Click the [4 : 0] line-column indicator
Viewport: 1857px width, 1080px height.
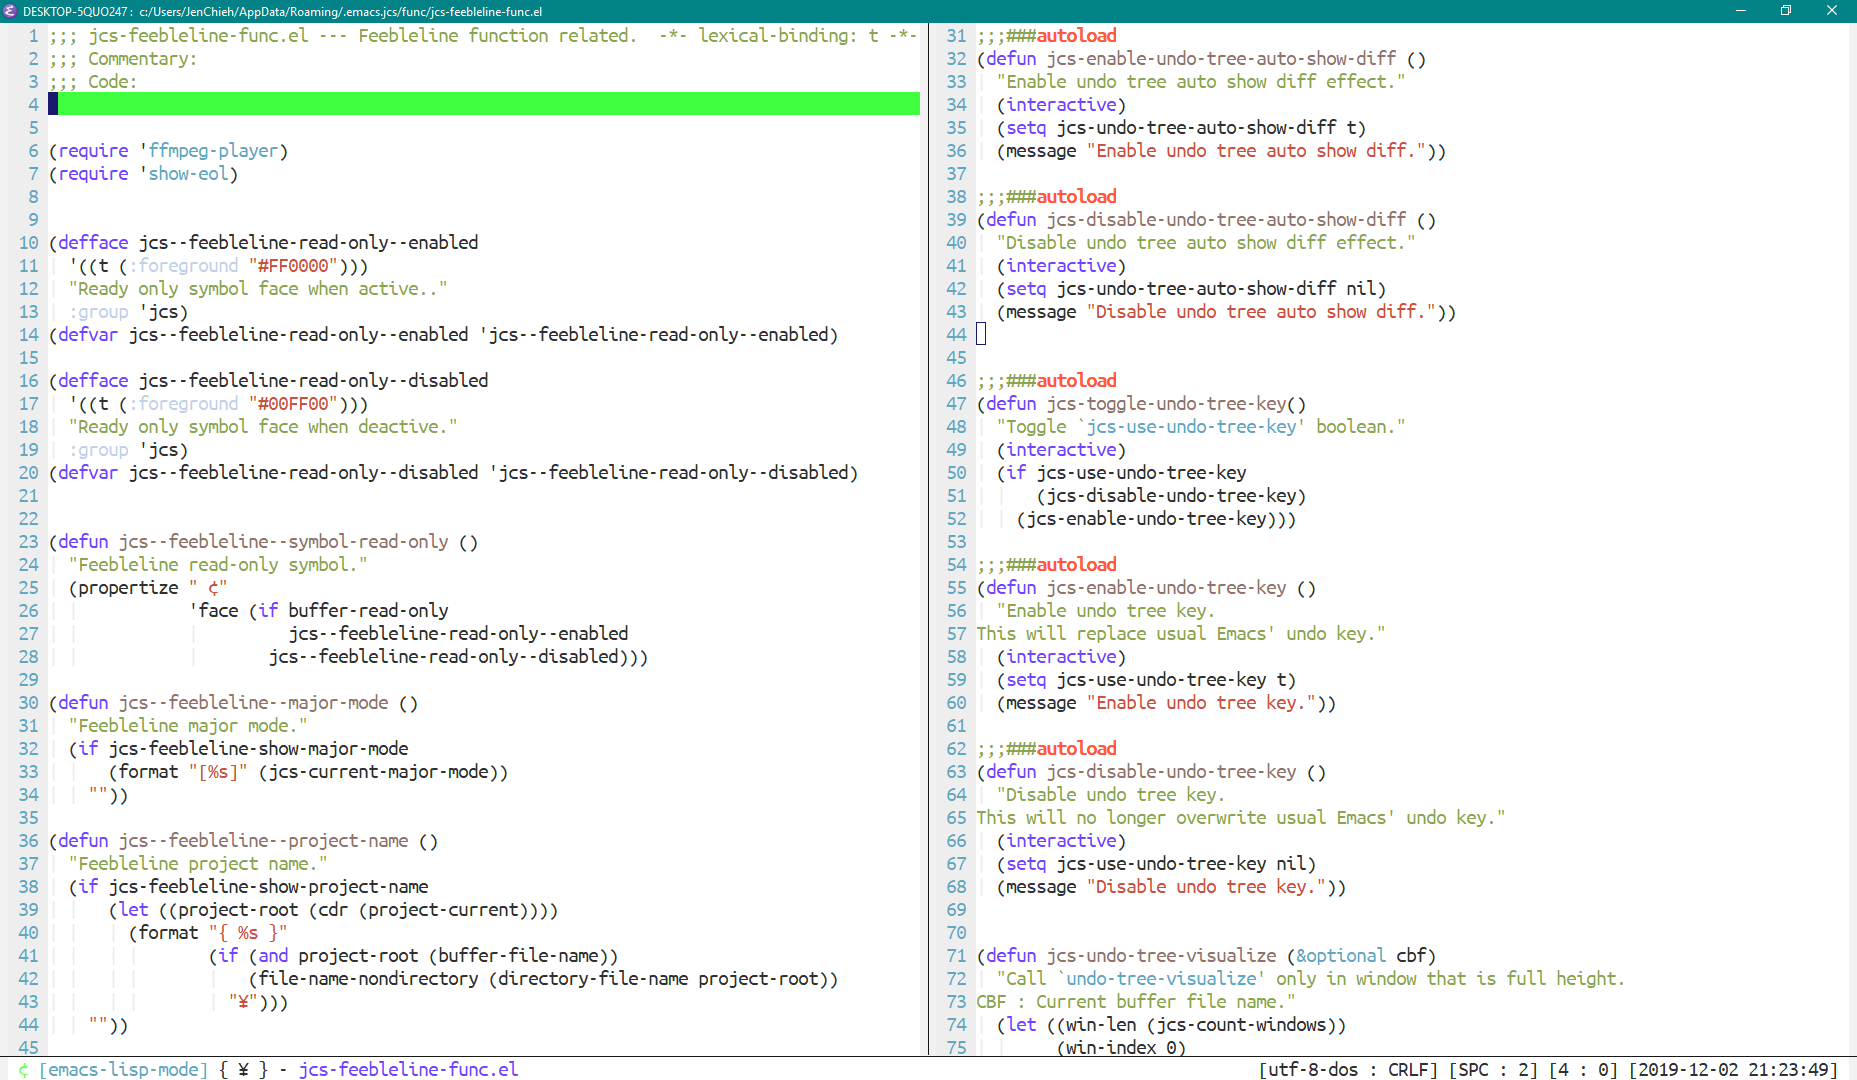coord(1583,1070)
